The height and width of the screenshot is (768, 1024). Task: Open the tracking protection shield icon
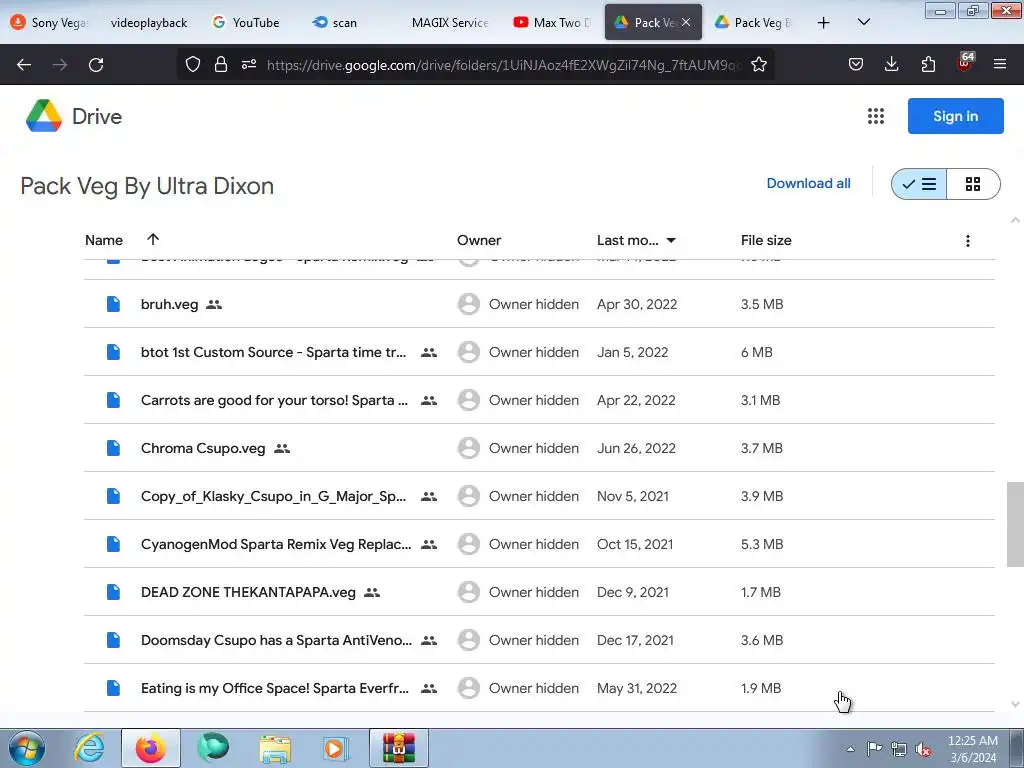click(193, 64)
